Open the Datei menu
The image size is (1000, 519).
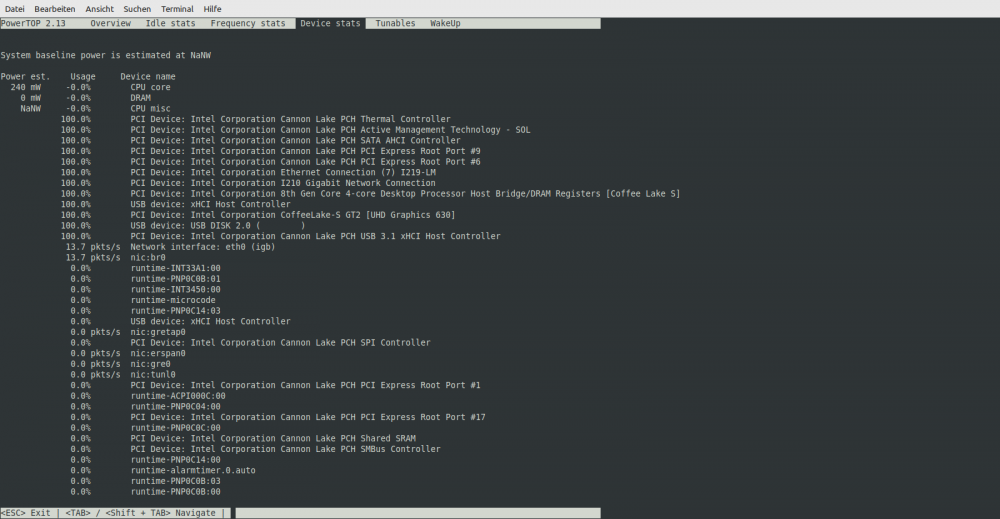pyautogui.click(x=15, y=9)
